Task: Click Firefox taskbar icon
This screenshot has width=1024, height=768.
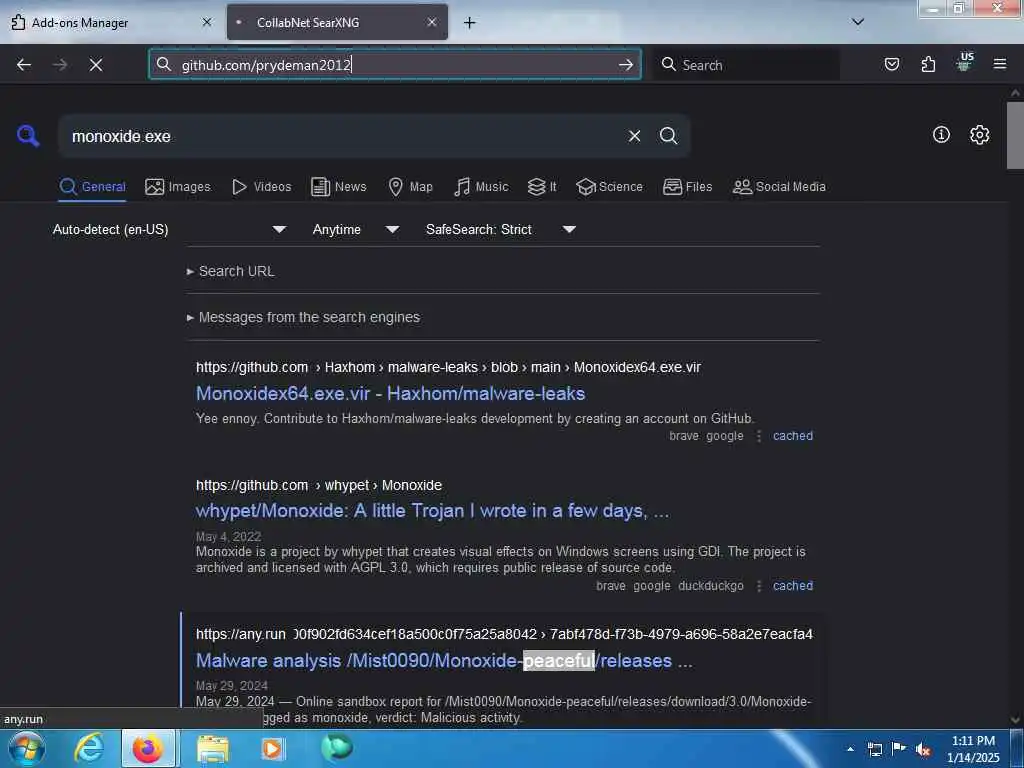Action: point(148,748)
